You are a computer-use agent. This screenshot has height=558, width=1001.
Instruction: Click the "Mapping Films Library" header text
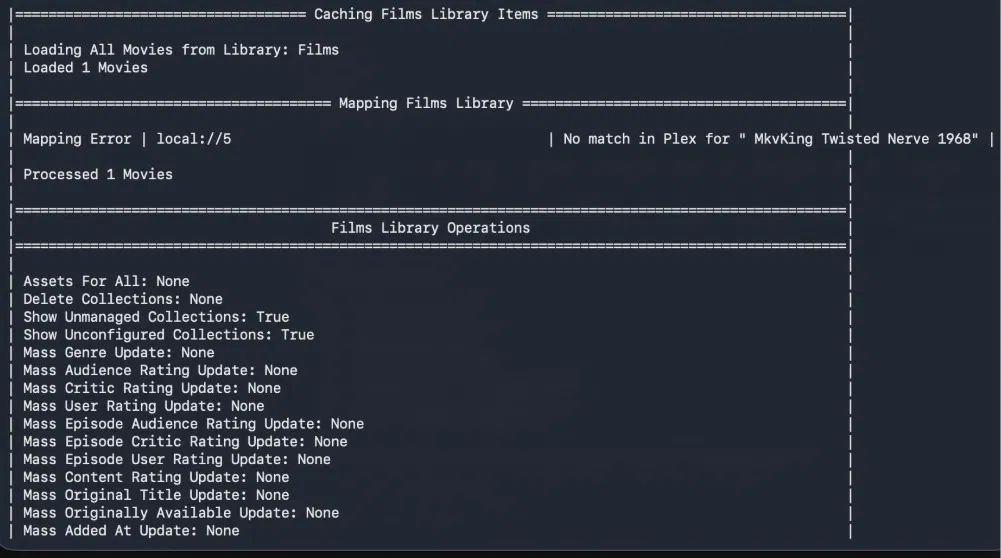coord(426,103)
